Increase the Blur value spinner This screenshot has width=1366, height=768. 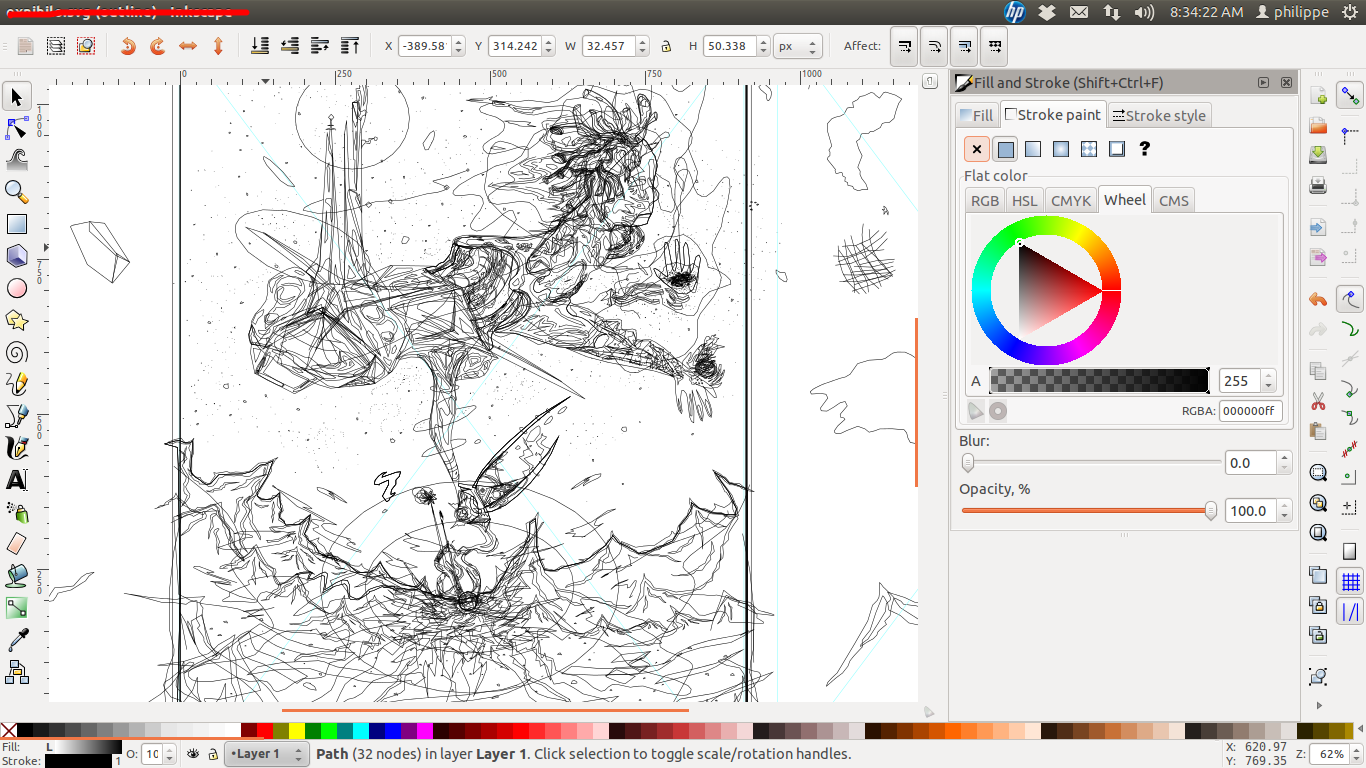pyautogui.click(x=1285, y=458)
